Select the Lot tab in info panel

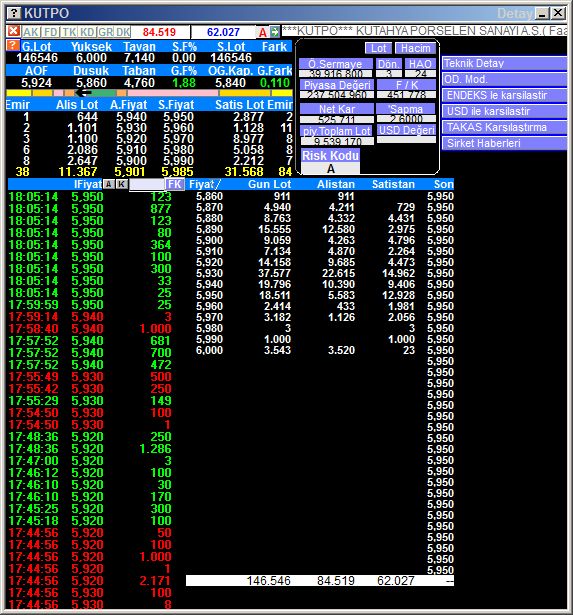pyautogui.click(x=378, y=48)
